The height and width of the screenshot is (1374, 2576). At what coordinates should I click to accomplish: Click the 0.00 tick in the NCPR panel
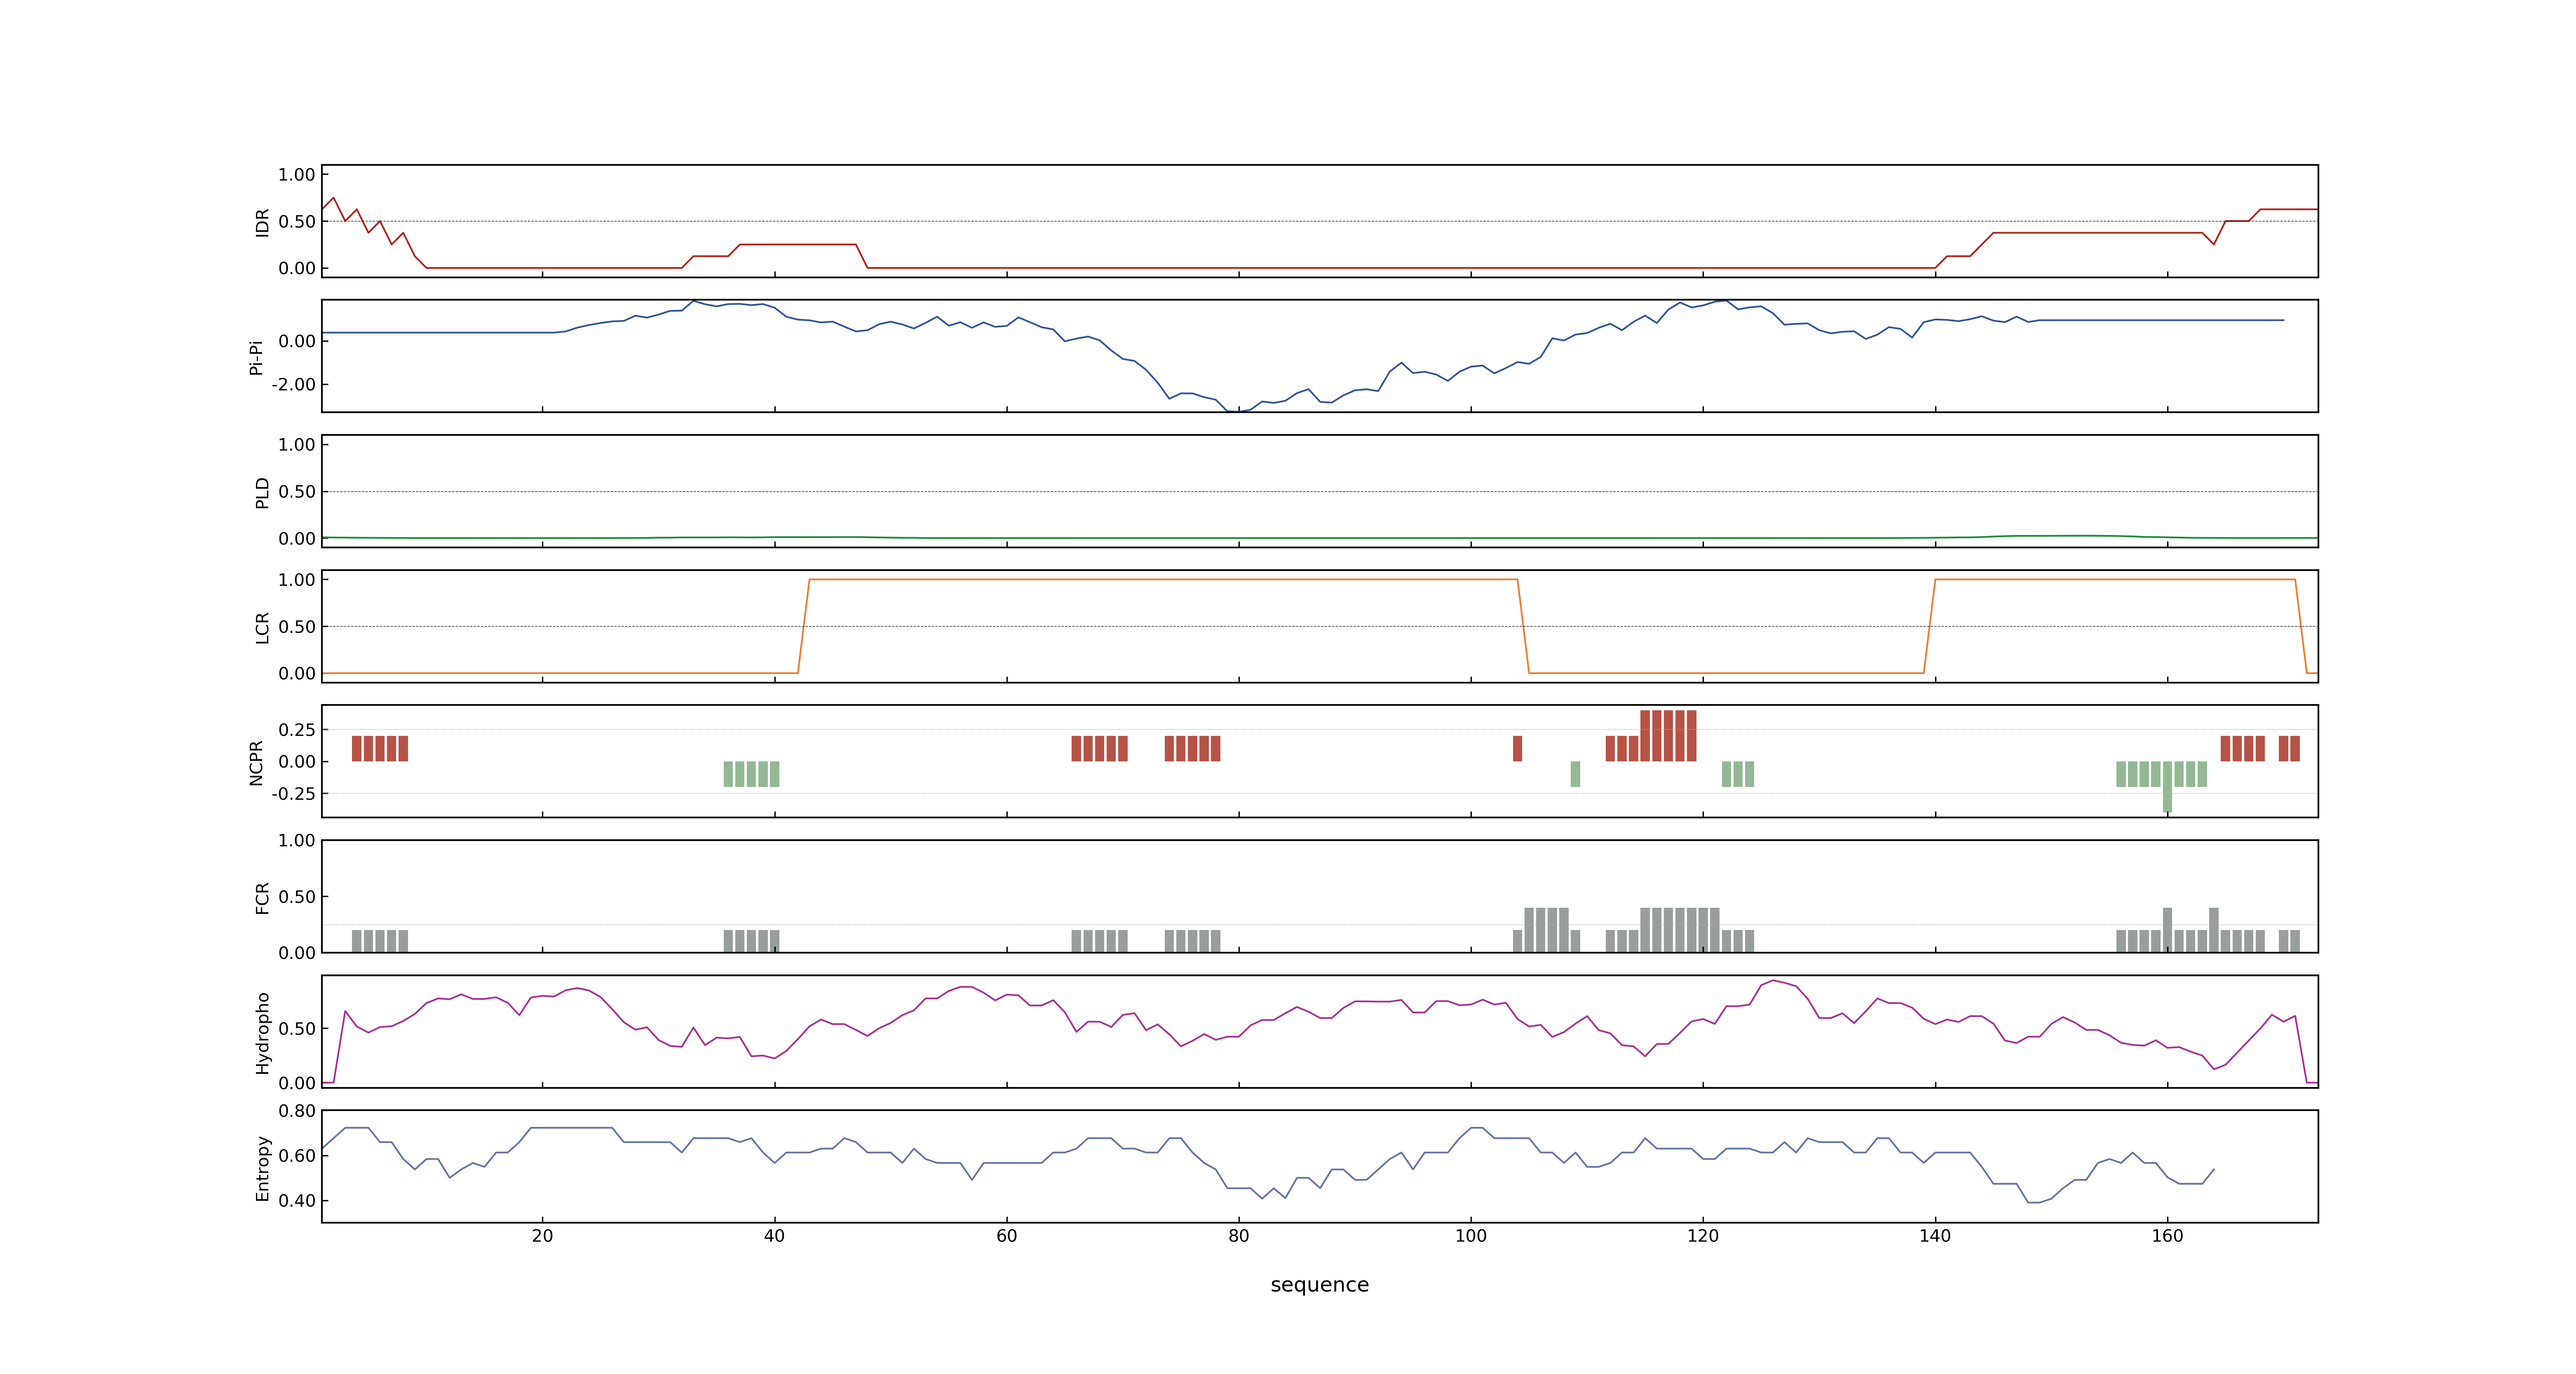pos(297,762)
